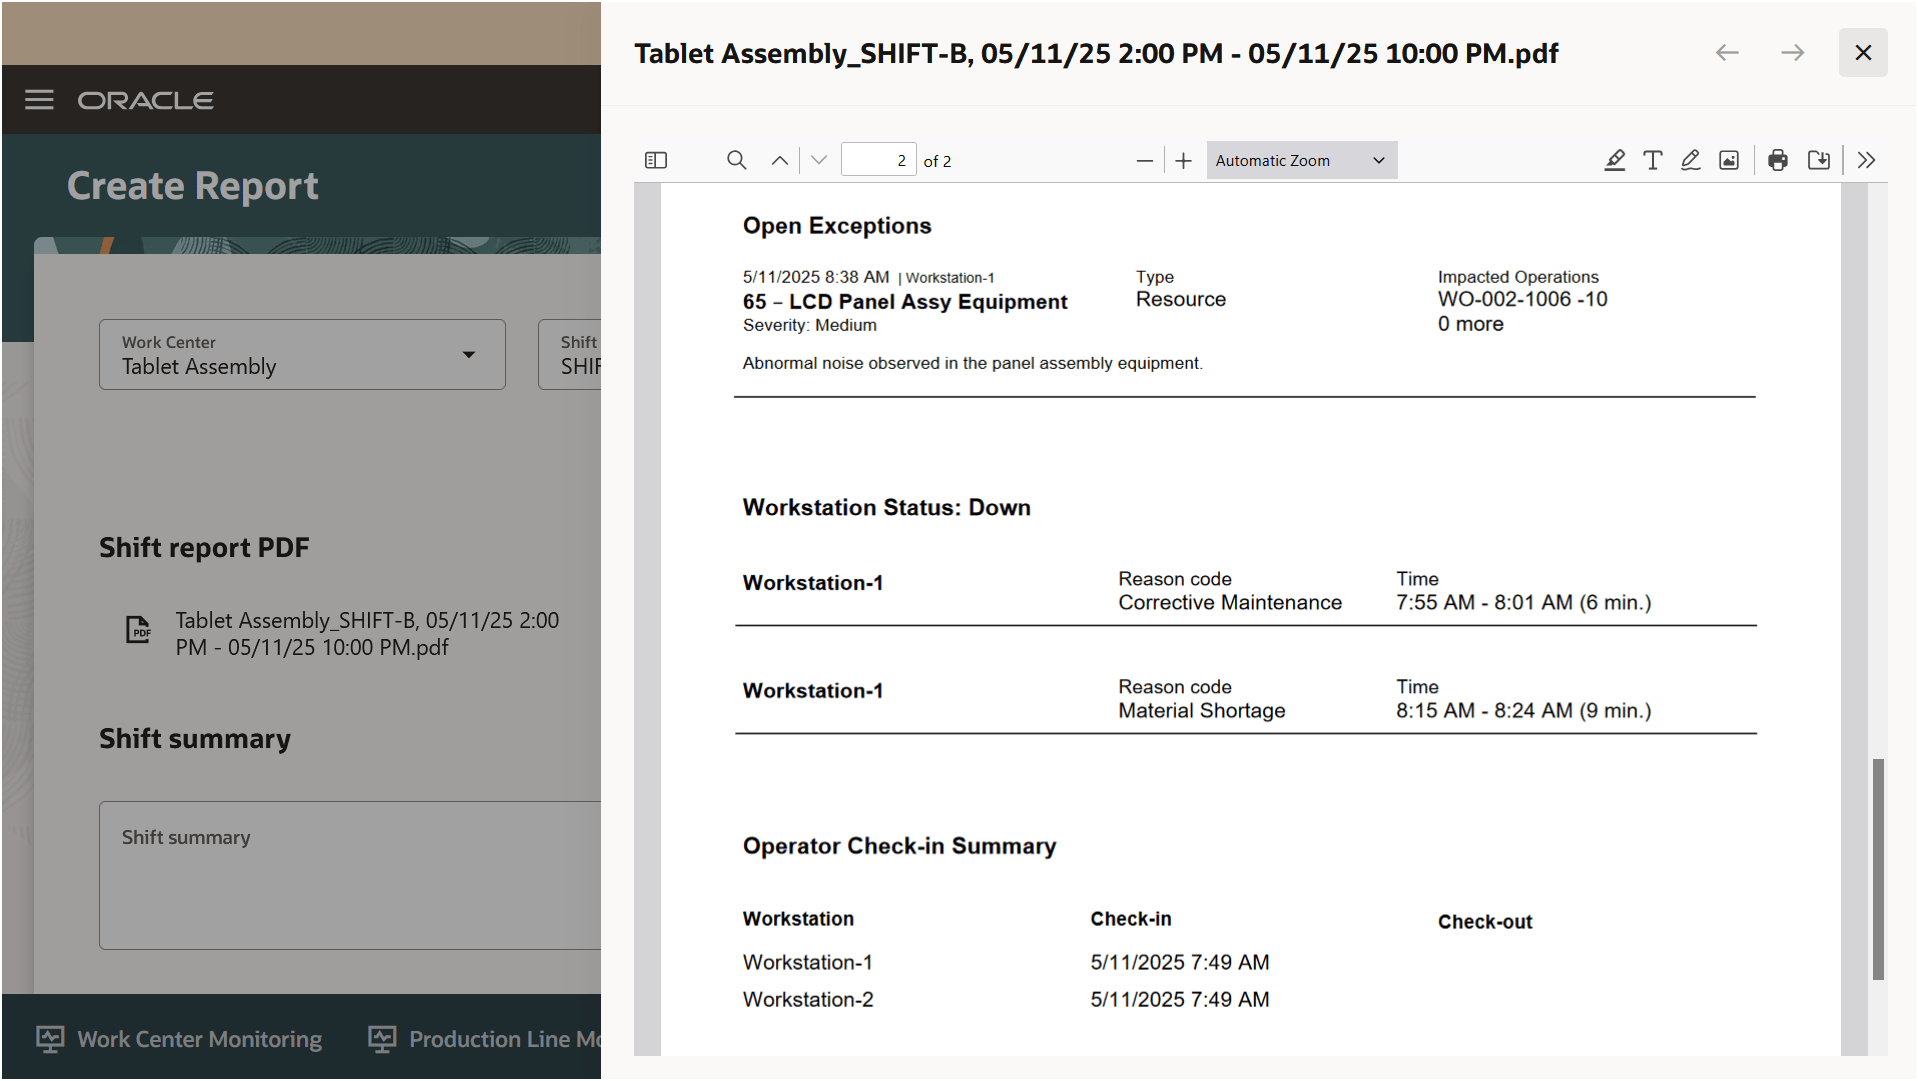Click the back navigation arrow
1918x1081 pixels.
[x=1726, y=52]
